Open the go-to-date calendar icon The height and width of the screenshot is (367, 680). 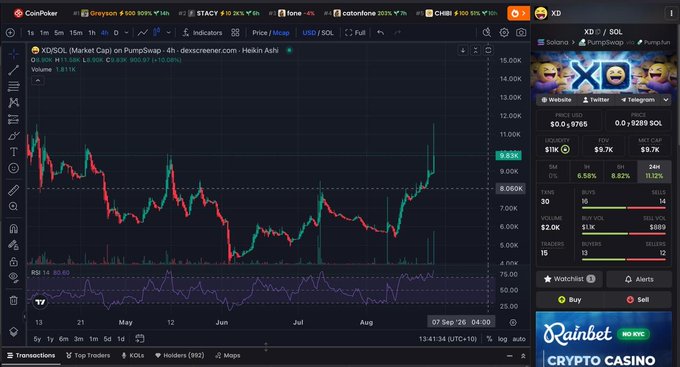pyautogui.click(x=140, y=338)
